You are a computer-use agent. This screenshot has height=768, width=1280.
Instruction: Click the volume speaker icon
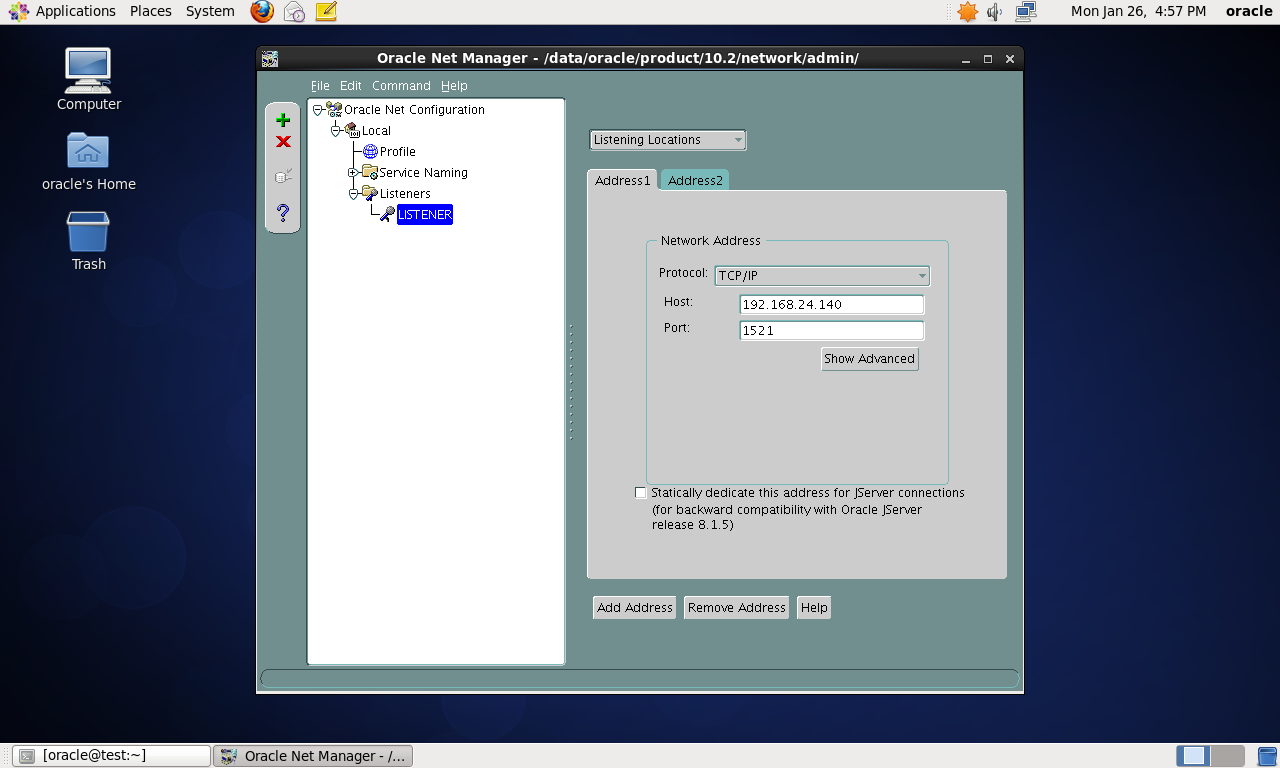tap(995, 12)
